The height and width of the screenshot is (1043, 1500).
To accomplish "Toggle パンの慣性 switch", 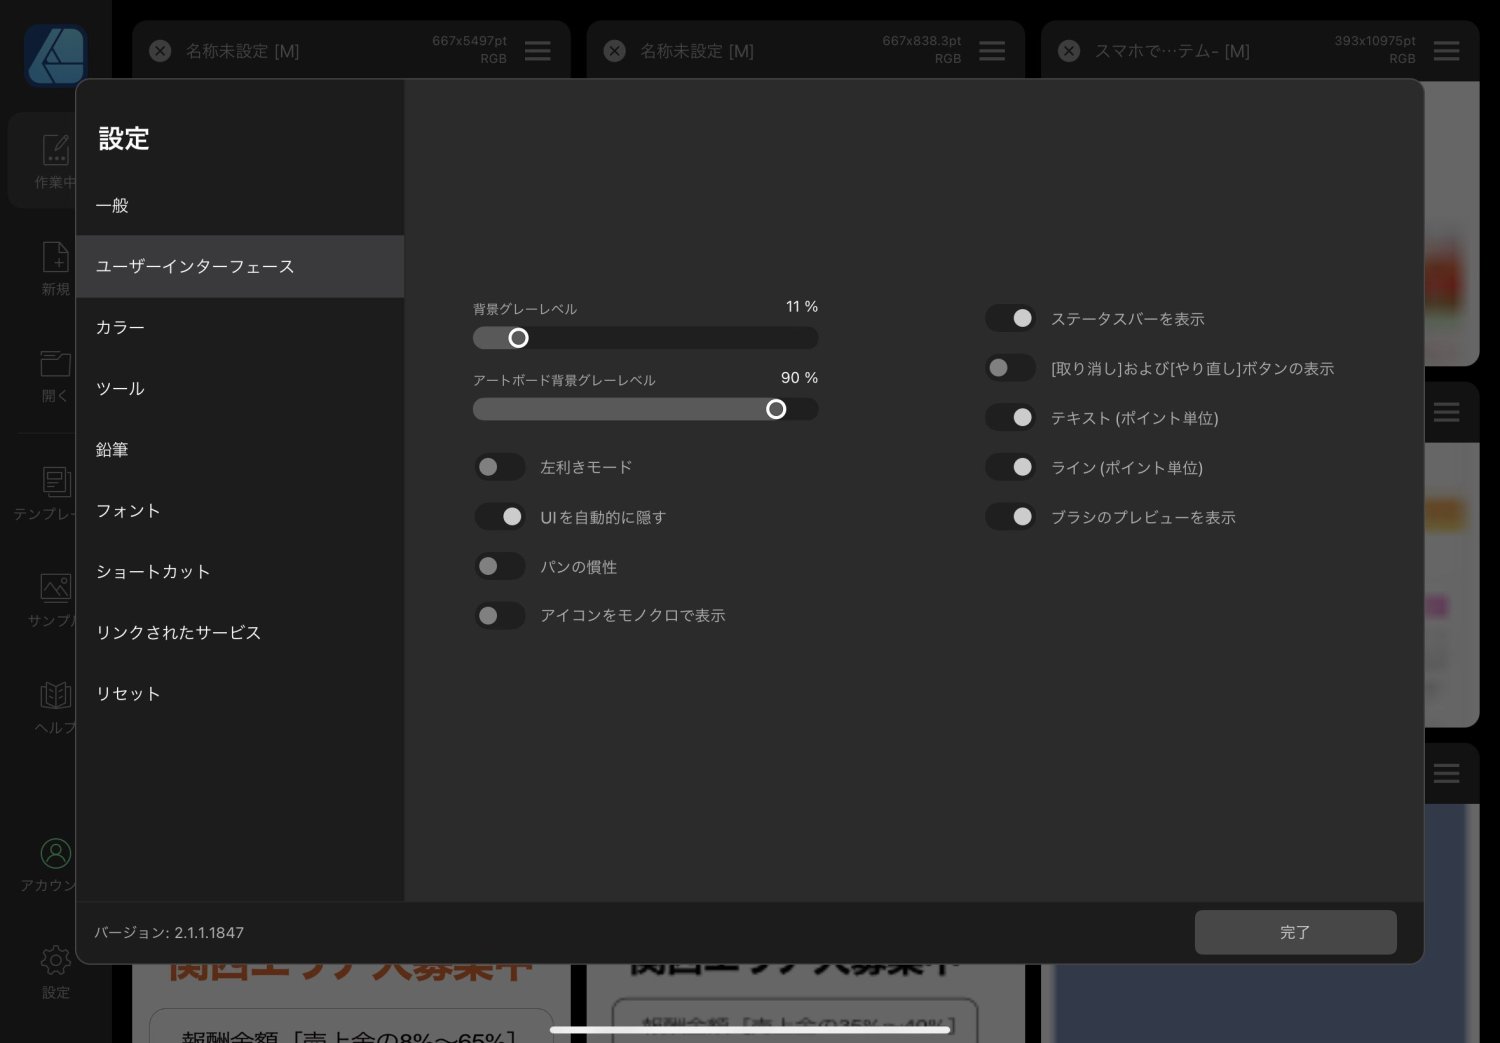I will click(x=499, y=566).
